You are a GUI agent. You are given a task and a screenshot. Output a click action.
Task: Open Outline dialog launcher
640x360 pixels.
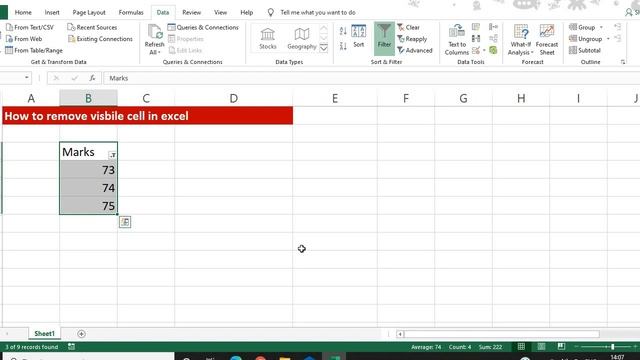point(623,62)
